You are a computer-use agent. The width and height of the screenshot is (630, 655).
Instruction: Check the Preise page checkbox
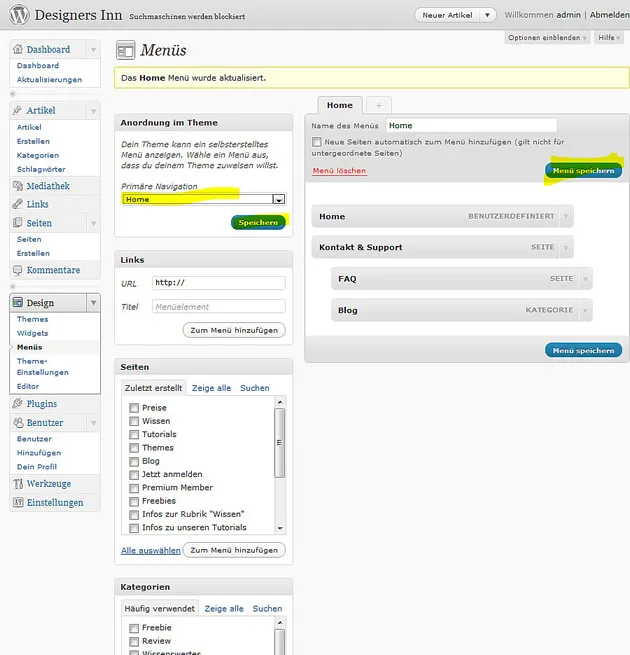point(134,408)
